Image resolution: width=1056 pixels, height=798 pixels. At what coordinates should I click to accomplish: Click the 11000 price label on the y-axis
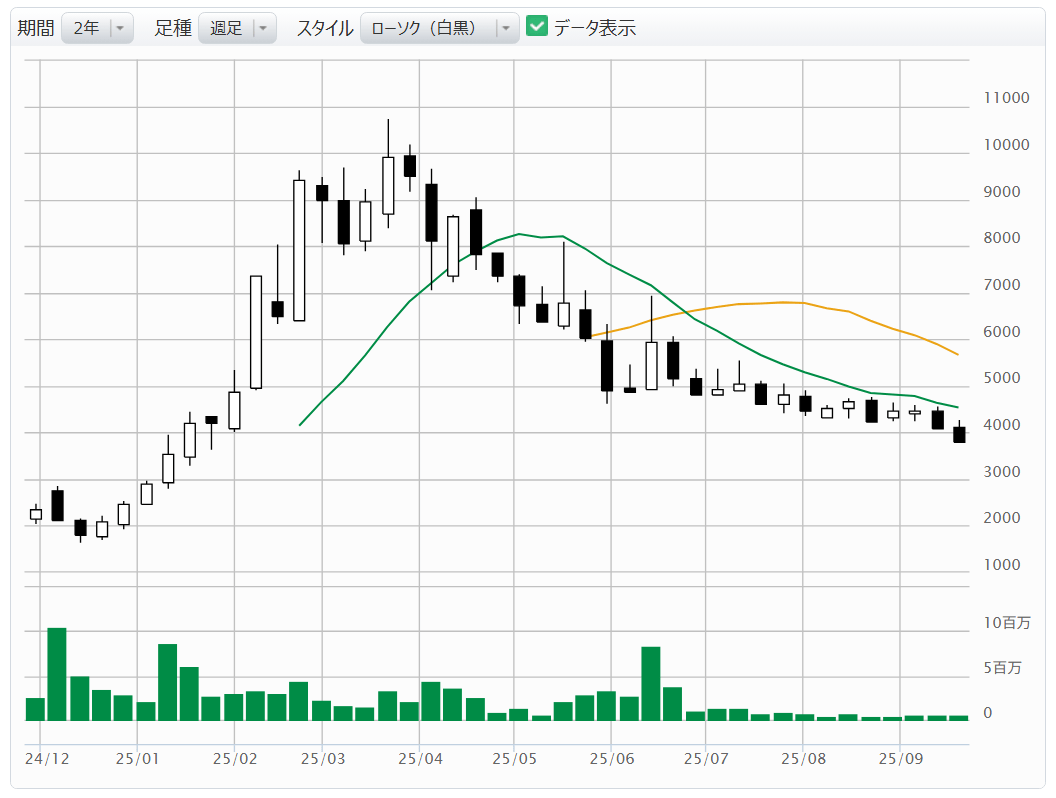(x=1006, y=98)
